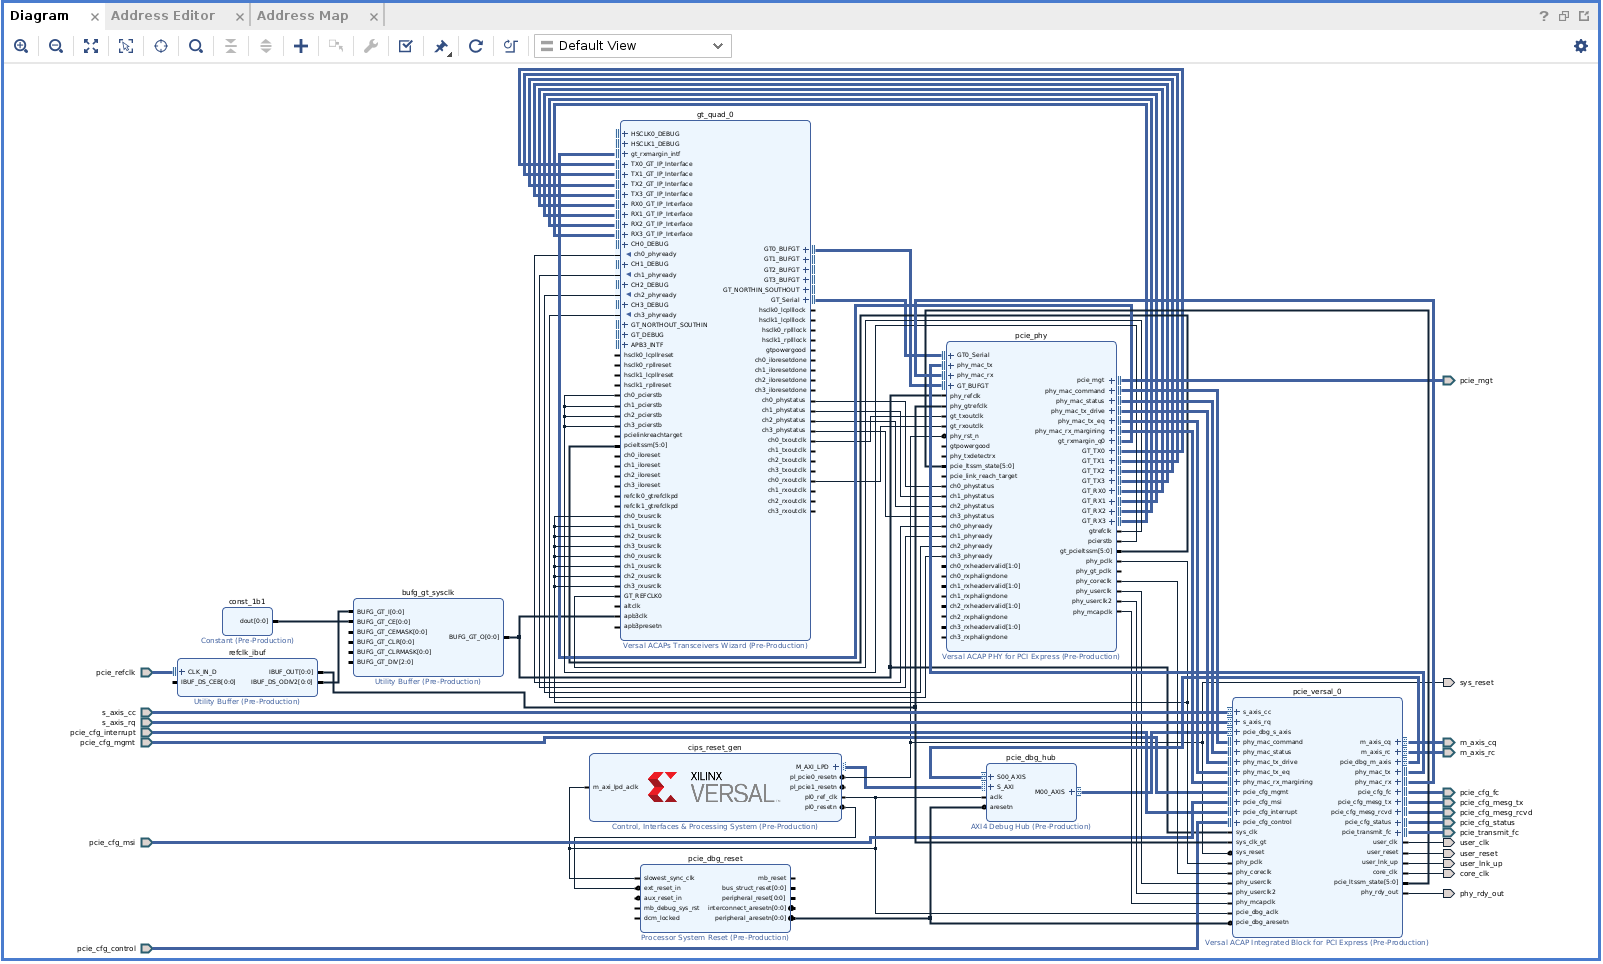Switch to the Diagram tab
This screenshot has height=964, width=1603.
click(x=40, y=16)
